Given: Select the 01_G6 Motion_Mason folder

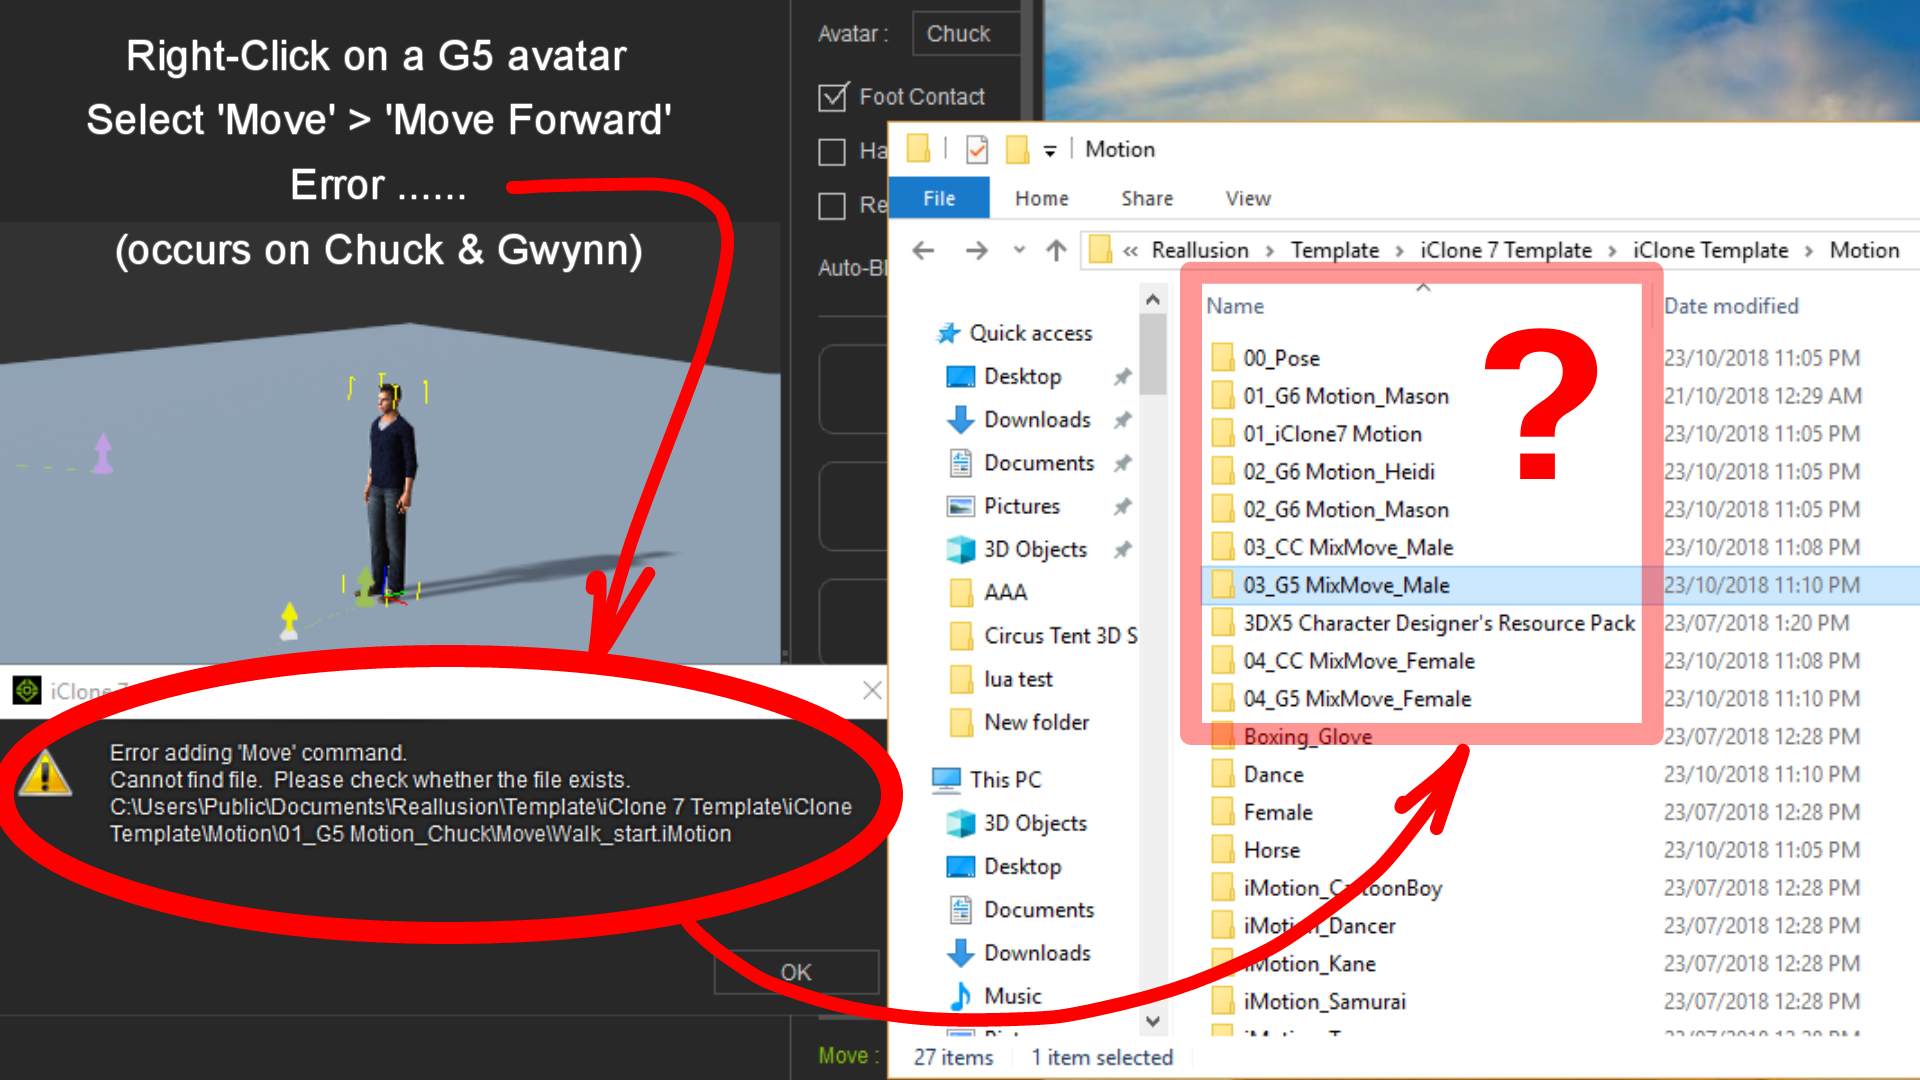Looking at the screenshot, I should click(1345, 396).
